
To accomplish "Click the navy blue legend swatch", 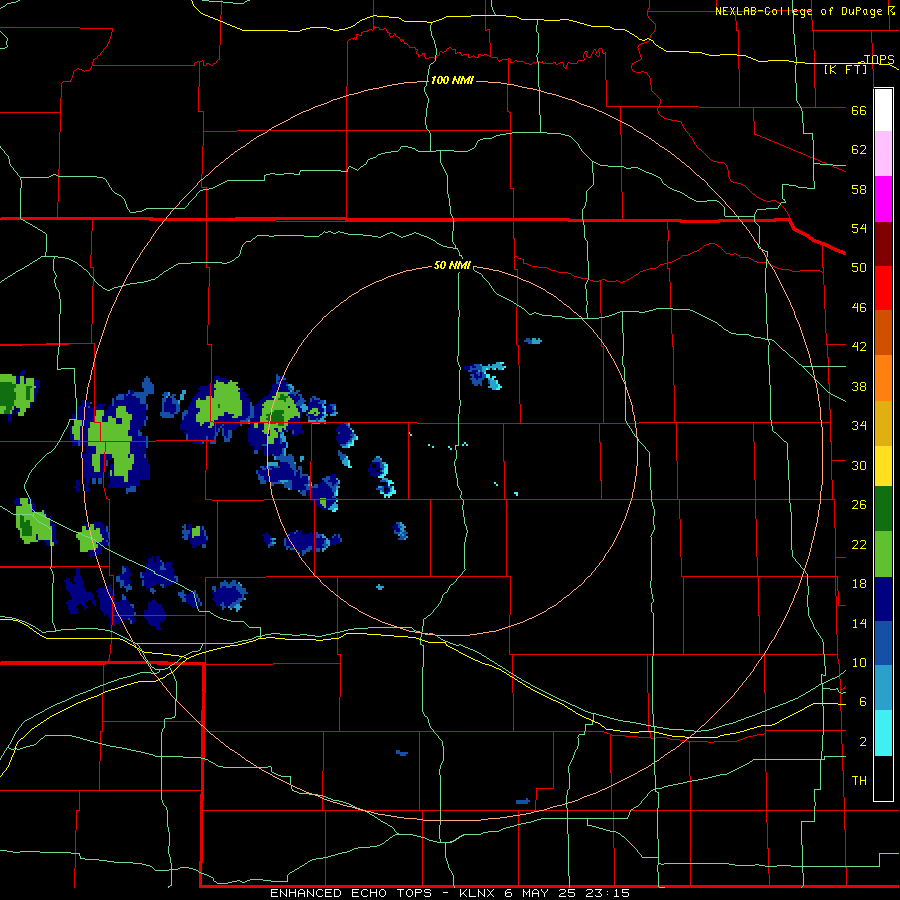I will [x=883, y=599].
